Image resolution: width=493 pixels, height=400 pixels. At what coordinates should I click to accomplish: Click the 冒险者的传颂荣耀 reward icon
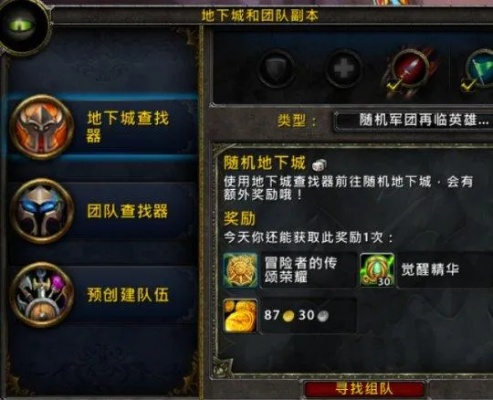(x=240, y=270)
